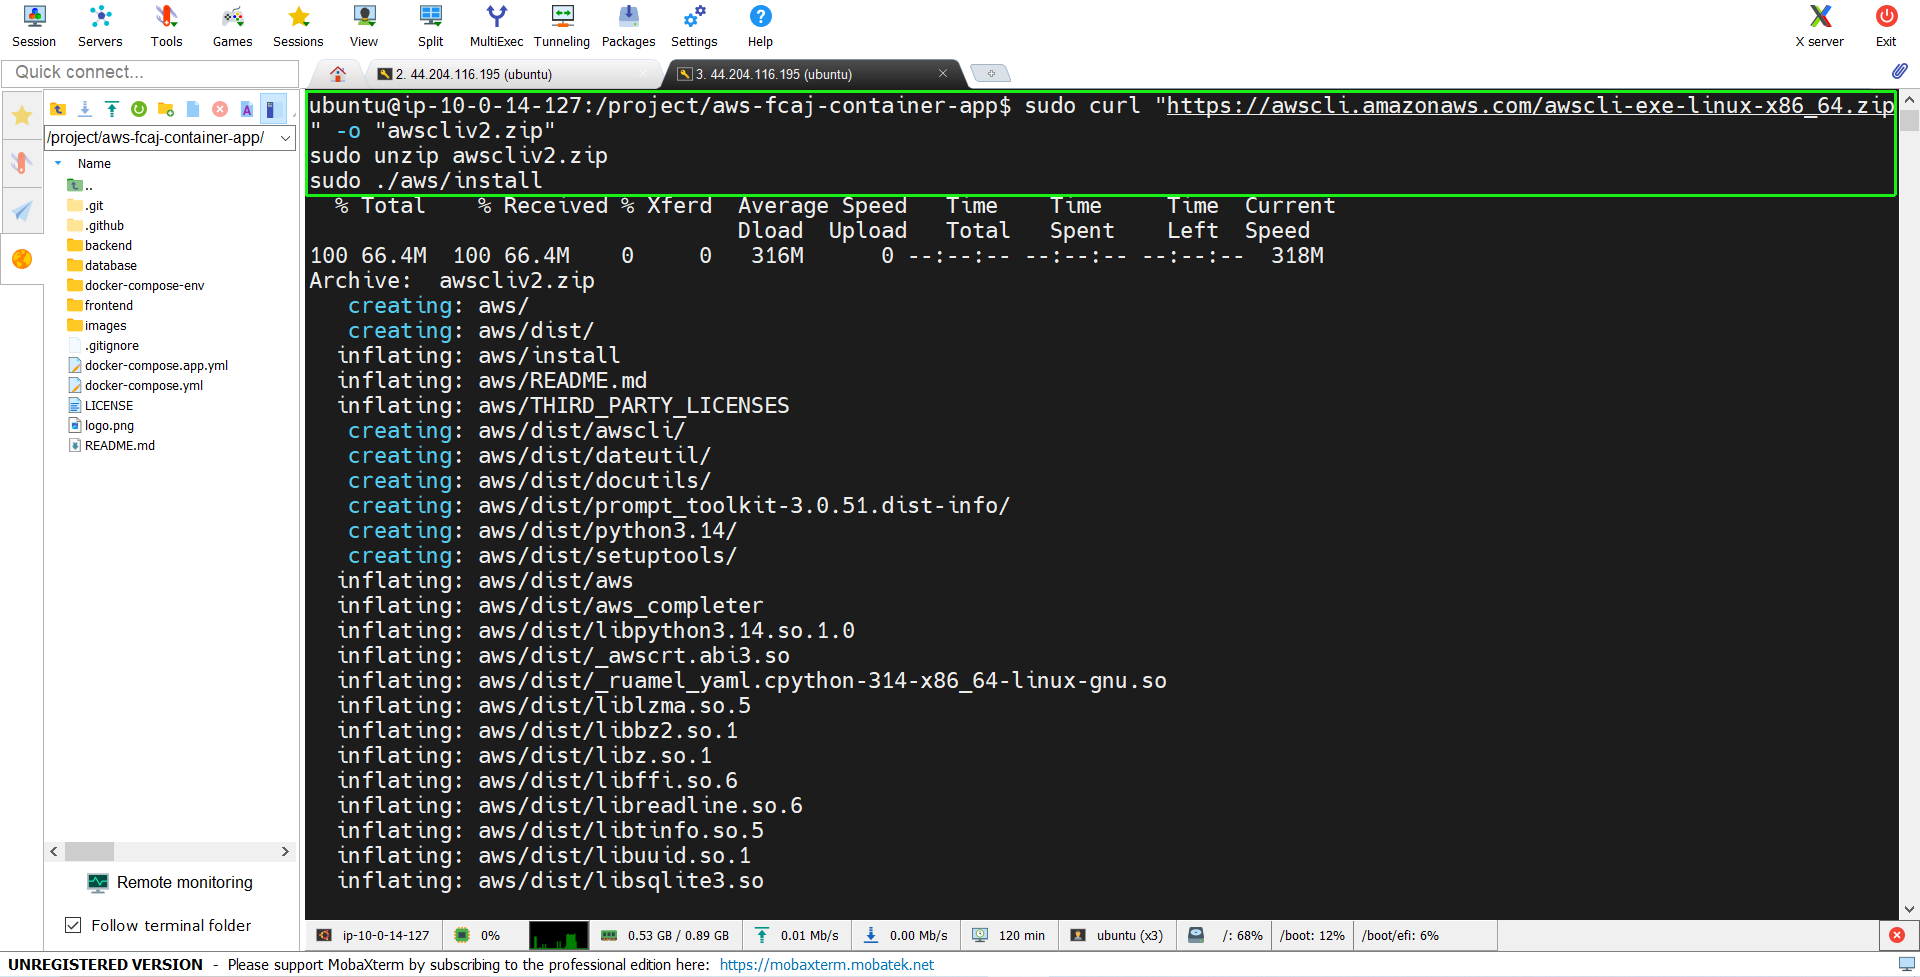This screenshot has height=977, width=1920.
Task: Click the rename 'A' file icon
Action: point(247,109)
